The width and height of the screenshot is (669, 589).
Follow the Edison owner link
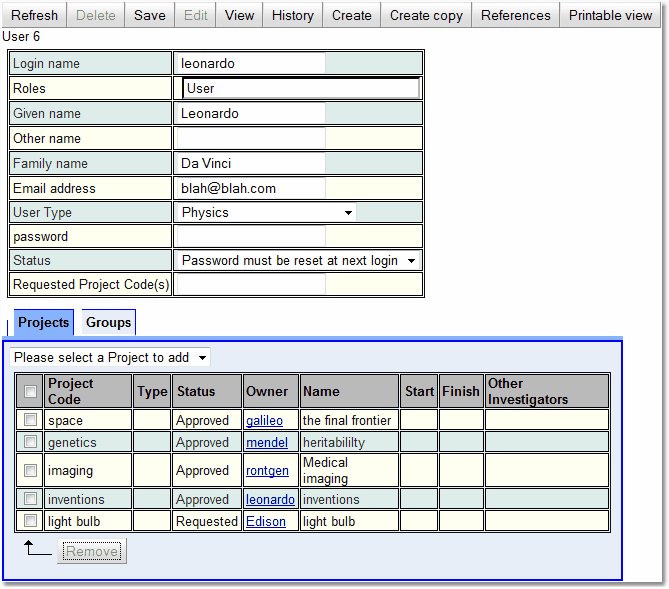[x=266, y=521]
